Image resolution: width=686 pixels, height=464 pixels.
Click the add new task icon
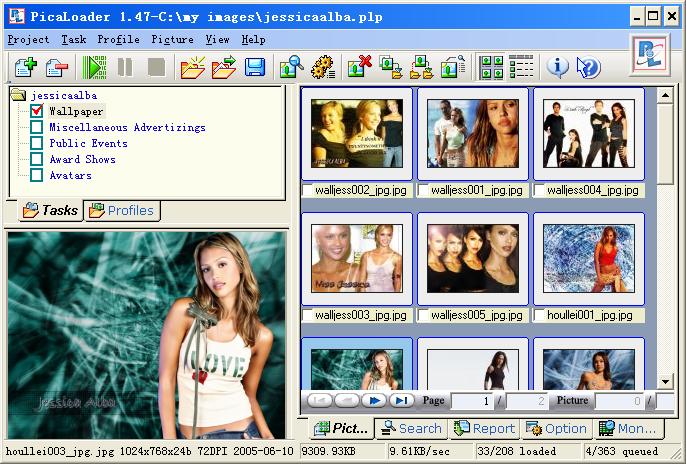coord(25,68)
